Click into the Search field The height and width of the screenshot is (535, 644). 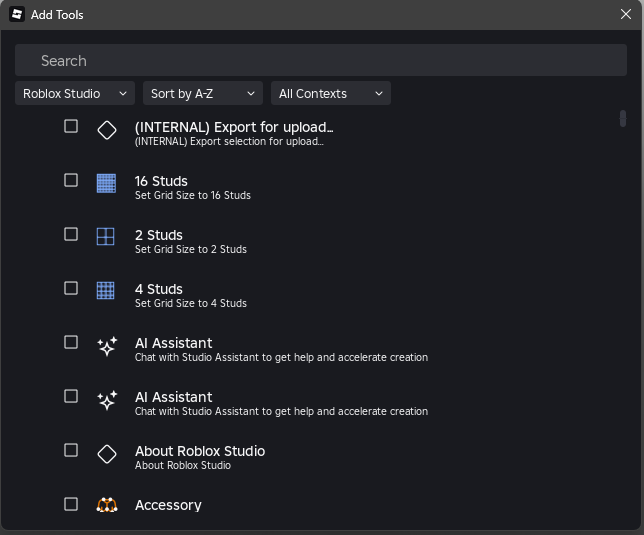(321, 60)
